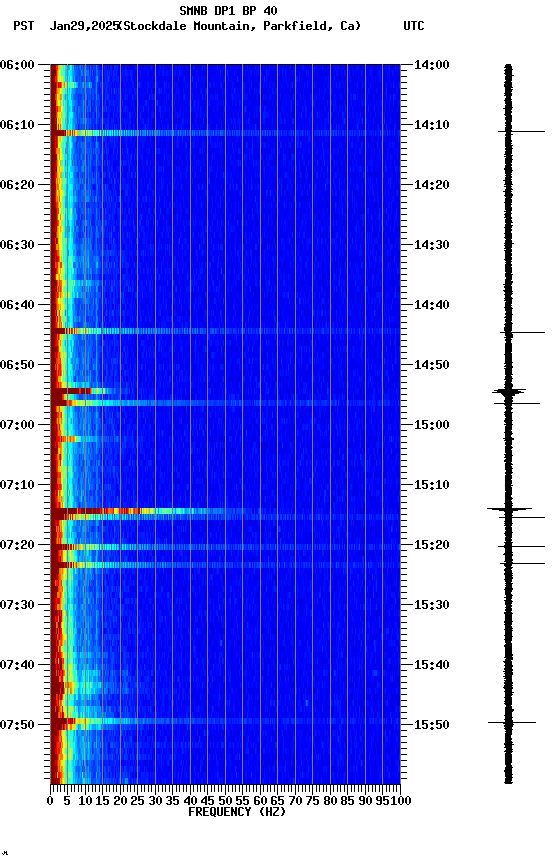The image size is (552, 864).
Task: Click the '06:00' PST time label
Action: [x=17, y=65]
